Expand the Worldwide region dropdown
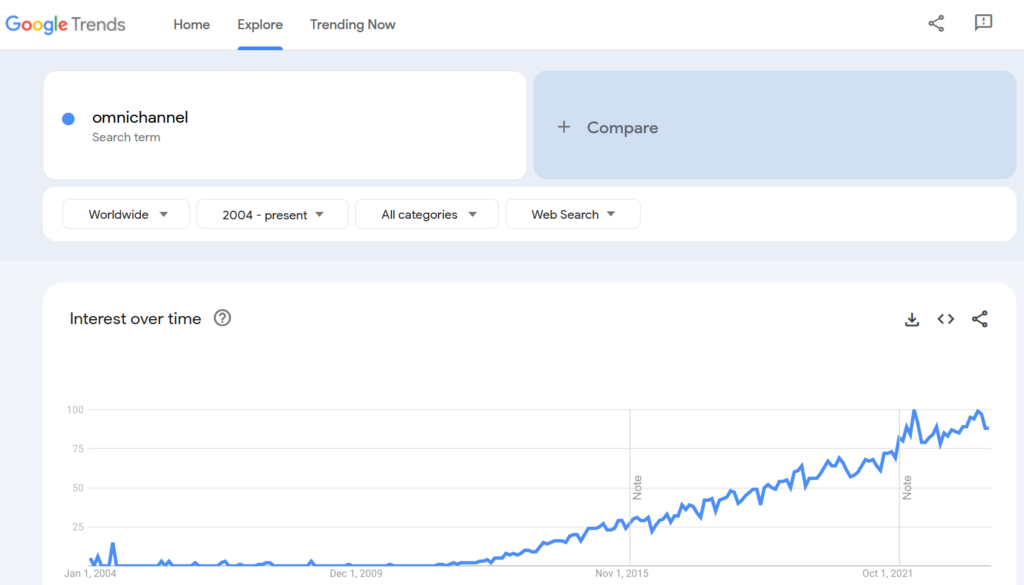This screenshot has height=585, width=1024. (126, 214)
